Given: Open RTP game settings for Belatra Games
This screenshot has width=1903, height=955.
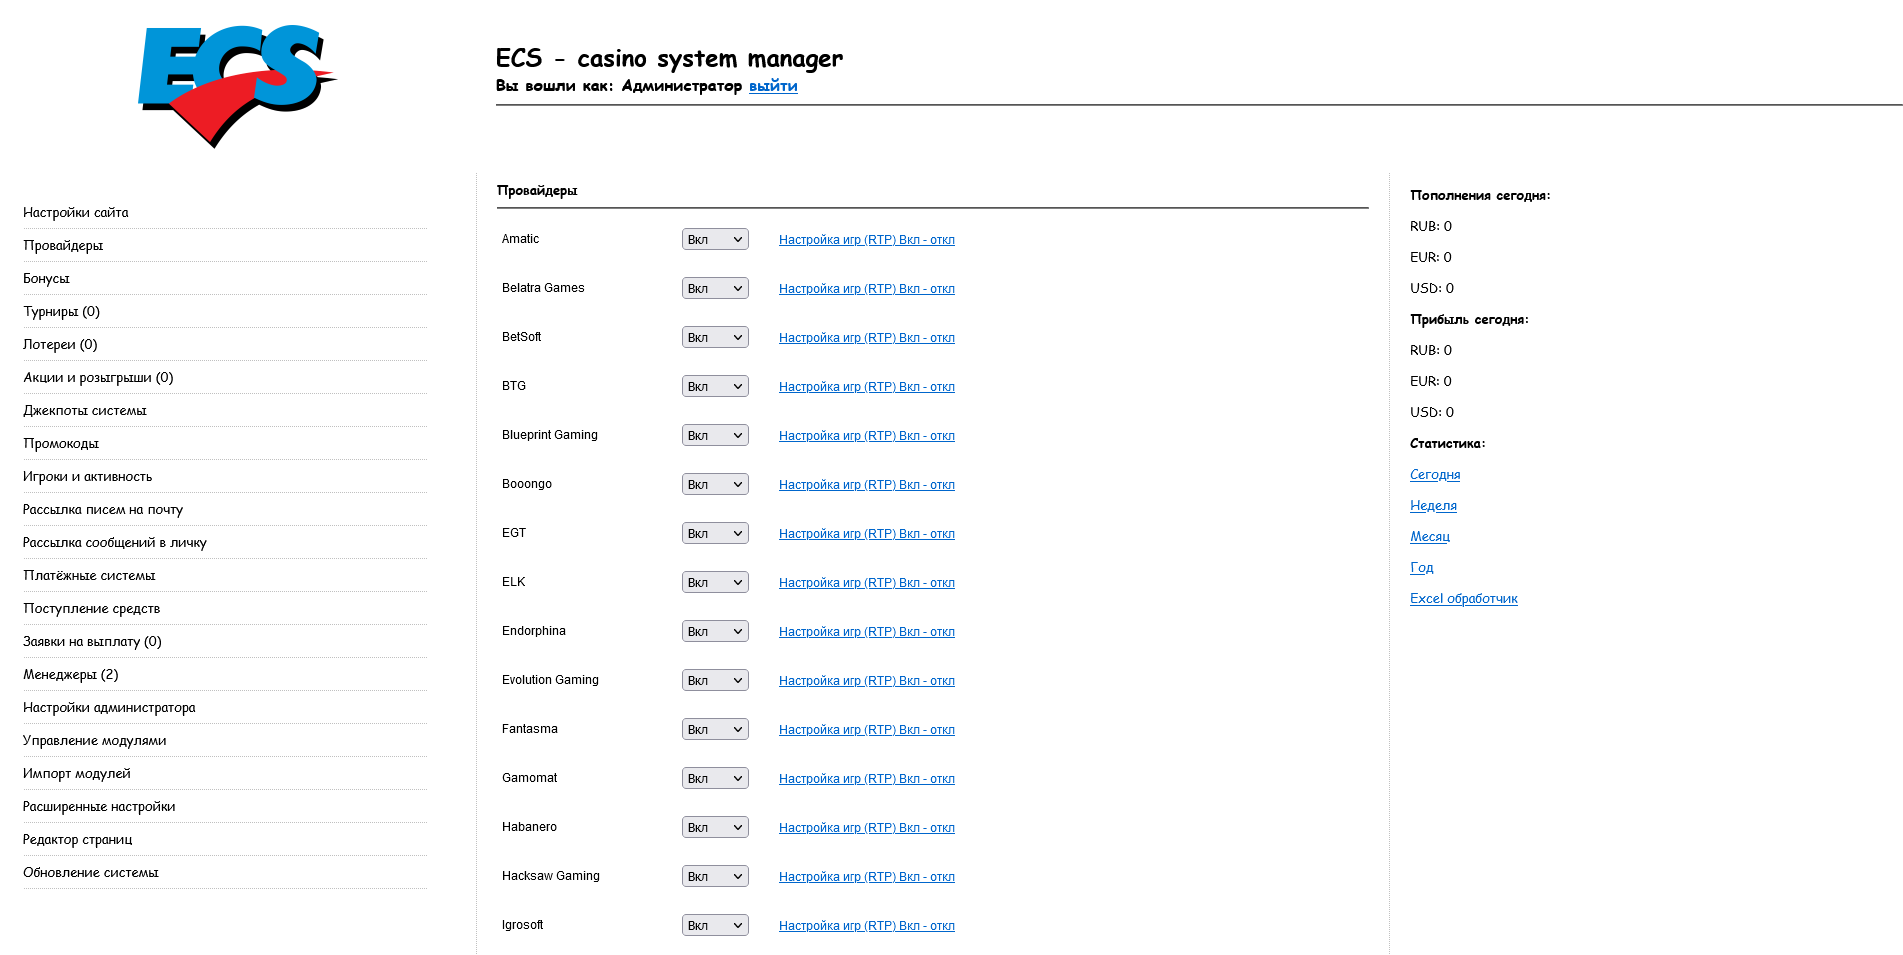Looking at the screenshot, I should click(x=866, y=289).
